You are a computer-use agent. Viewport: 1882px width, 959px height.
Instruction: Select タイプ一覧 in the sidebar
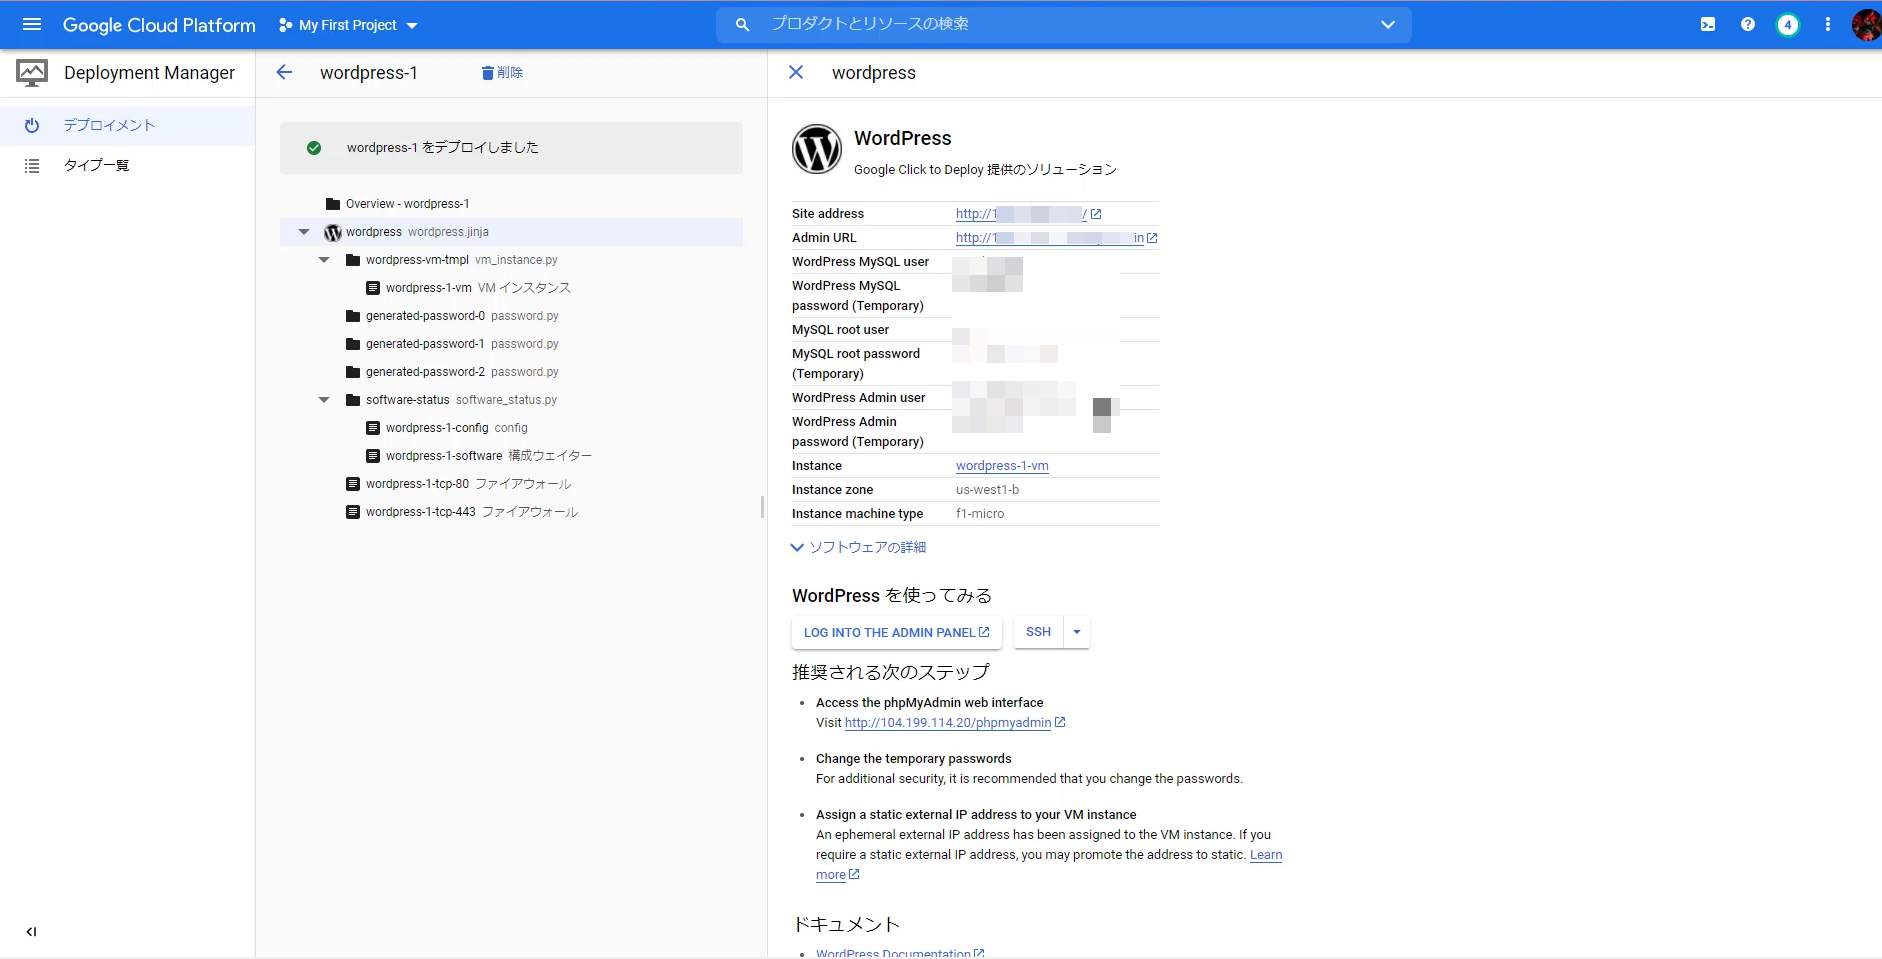(96, 165)
